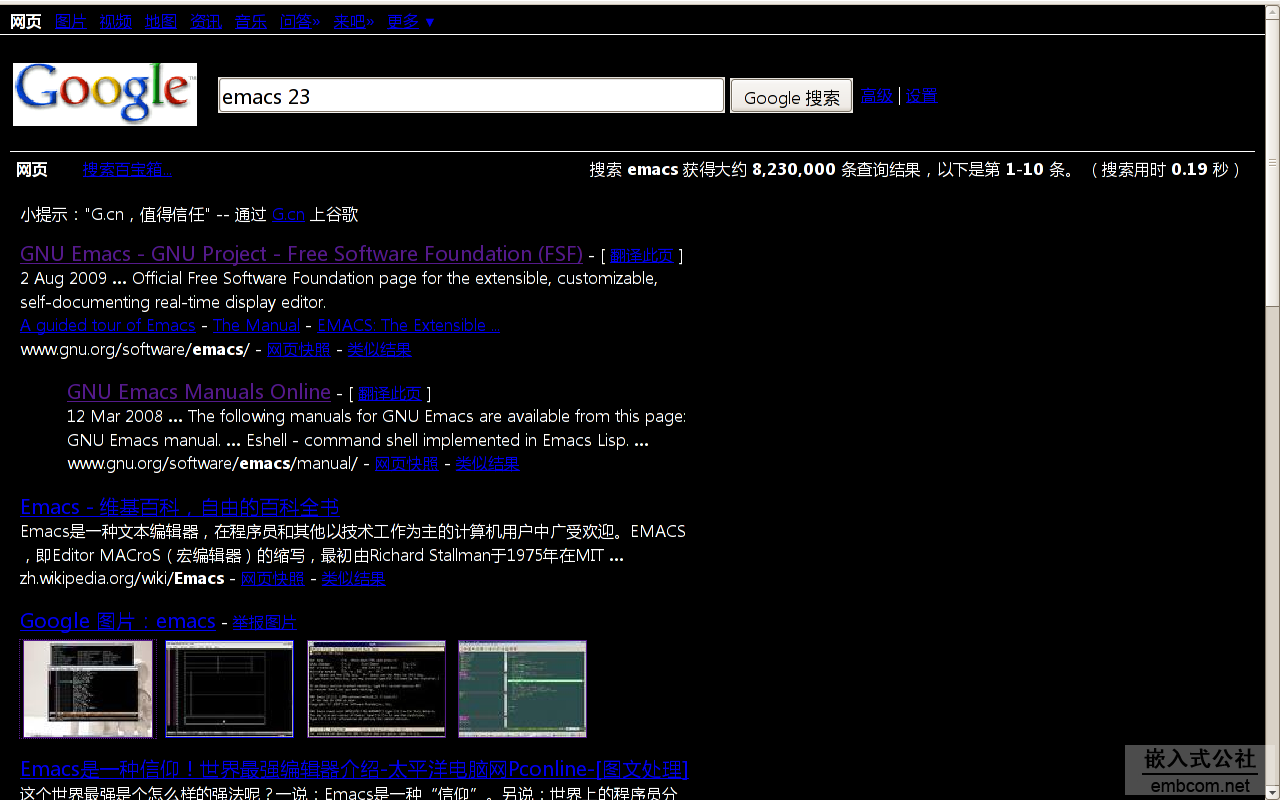Click the page's vertical scrollbar

[x=1272, y=400]
